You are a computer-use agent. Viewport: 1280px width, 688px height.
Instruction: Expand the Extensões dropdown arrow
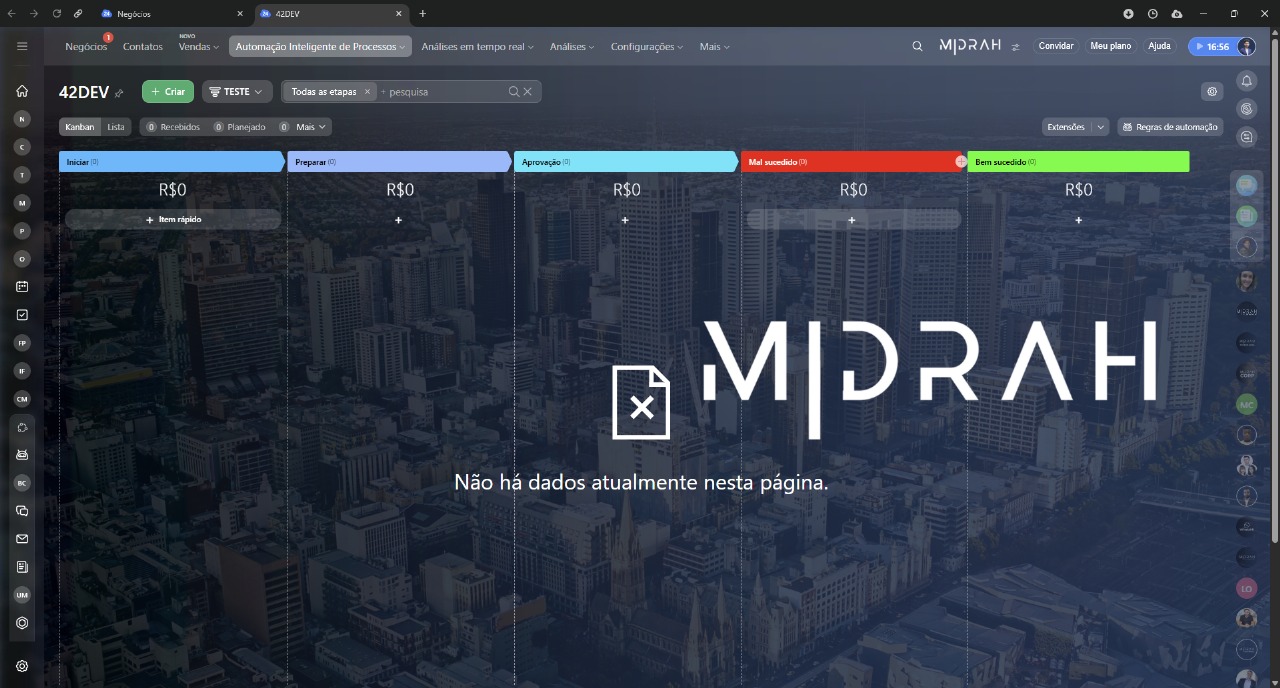[x=1100, y=127]
